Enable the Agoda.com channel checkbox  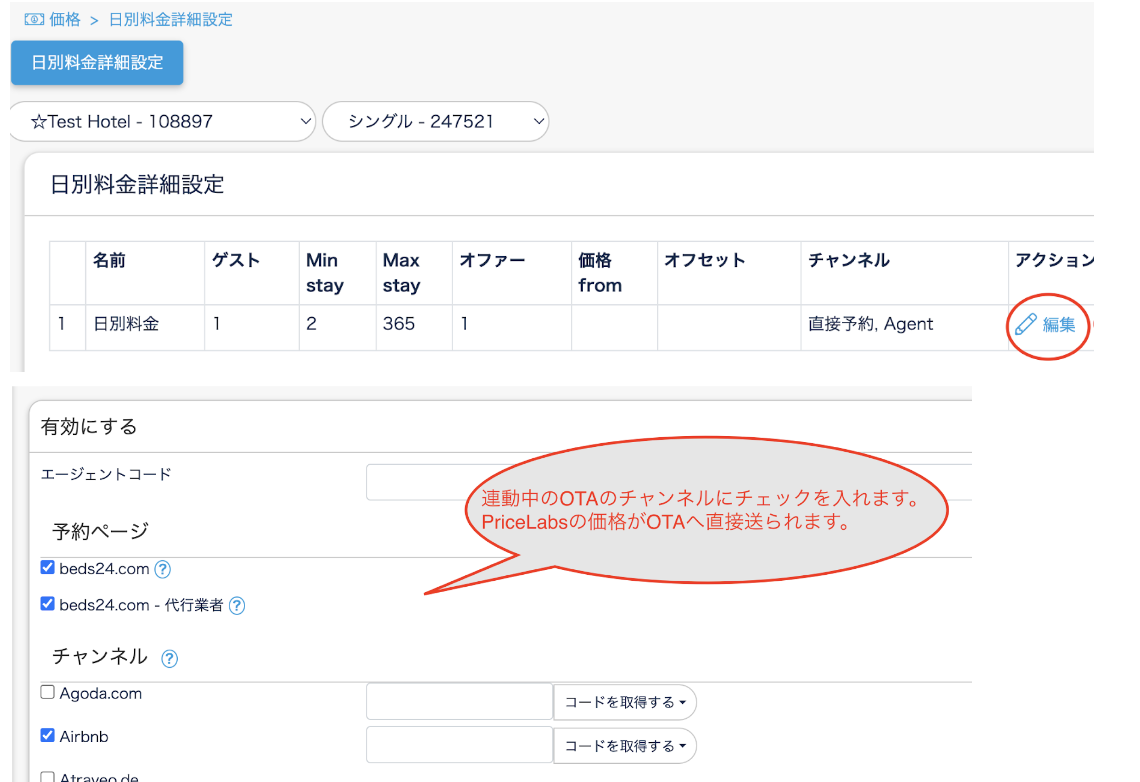pos(48,693)
